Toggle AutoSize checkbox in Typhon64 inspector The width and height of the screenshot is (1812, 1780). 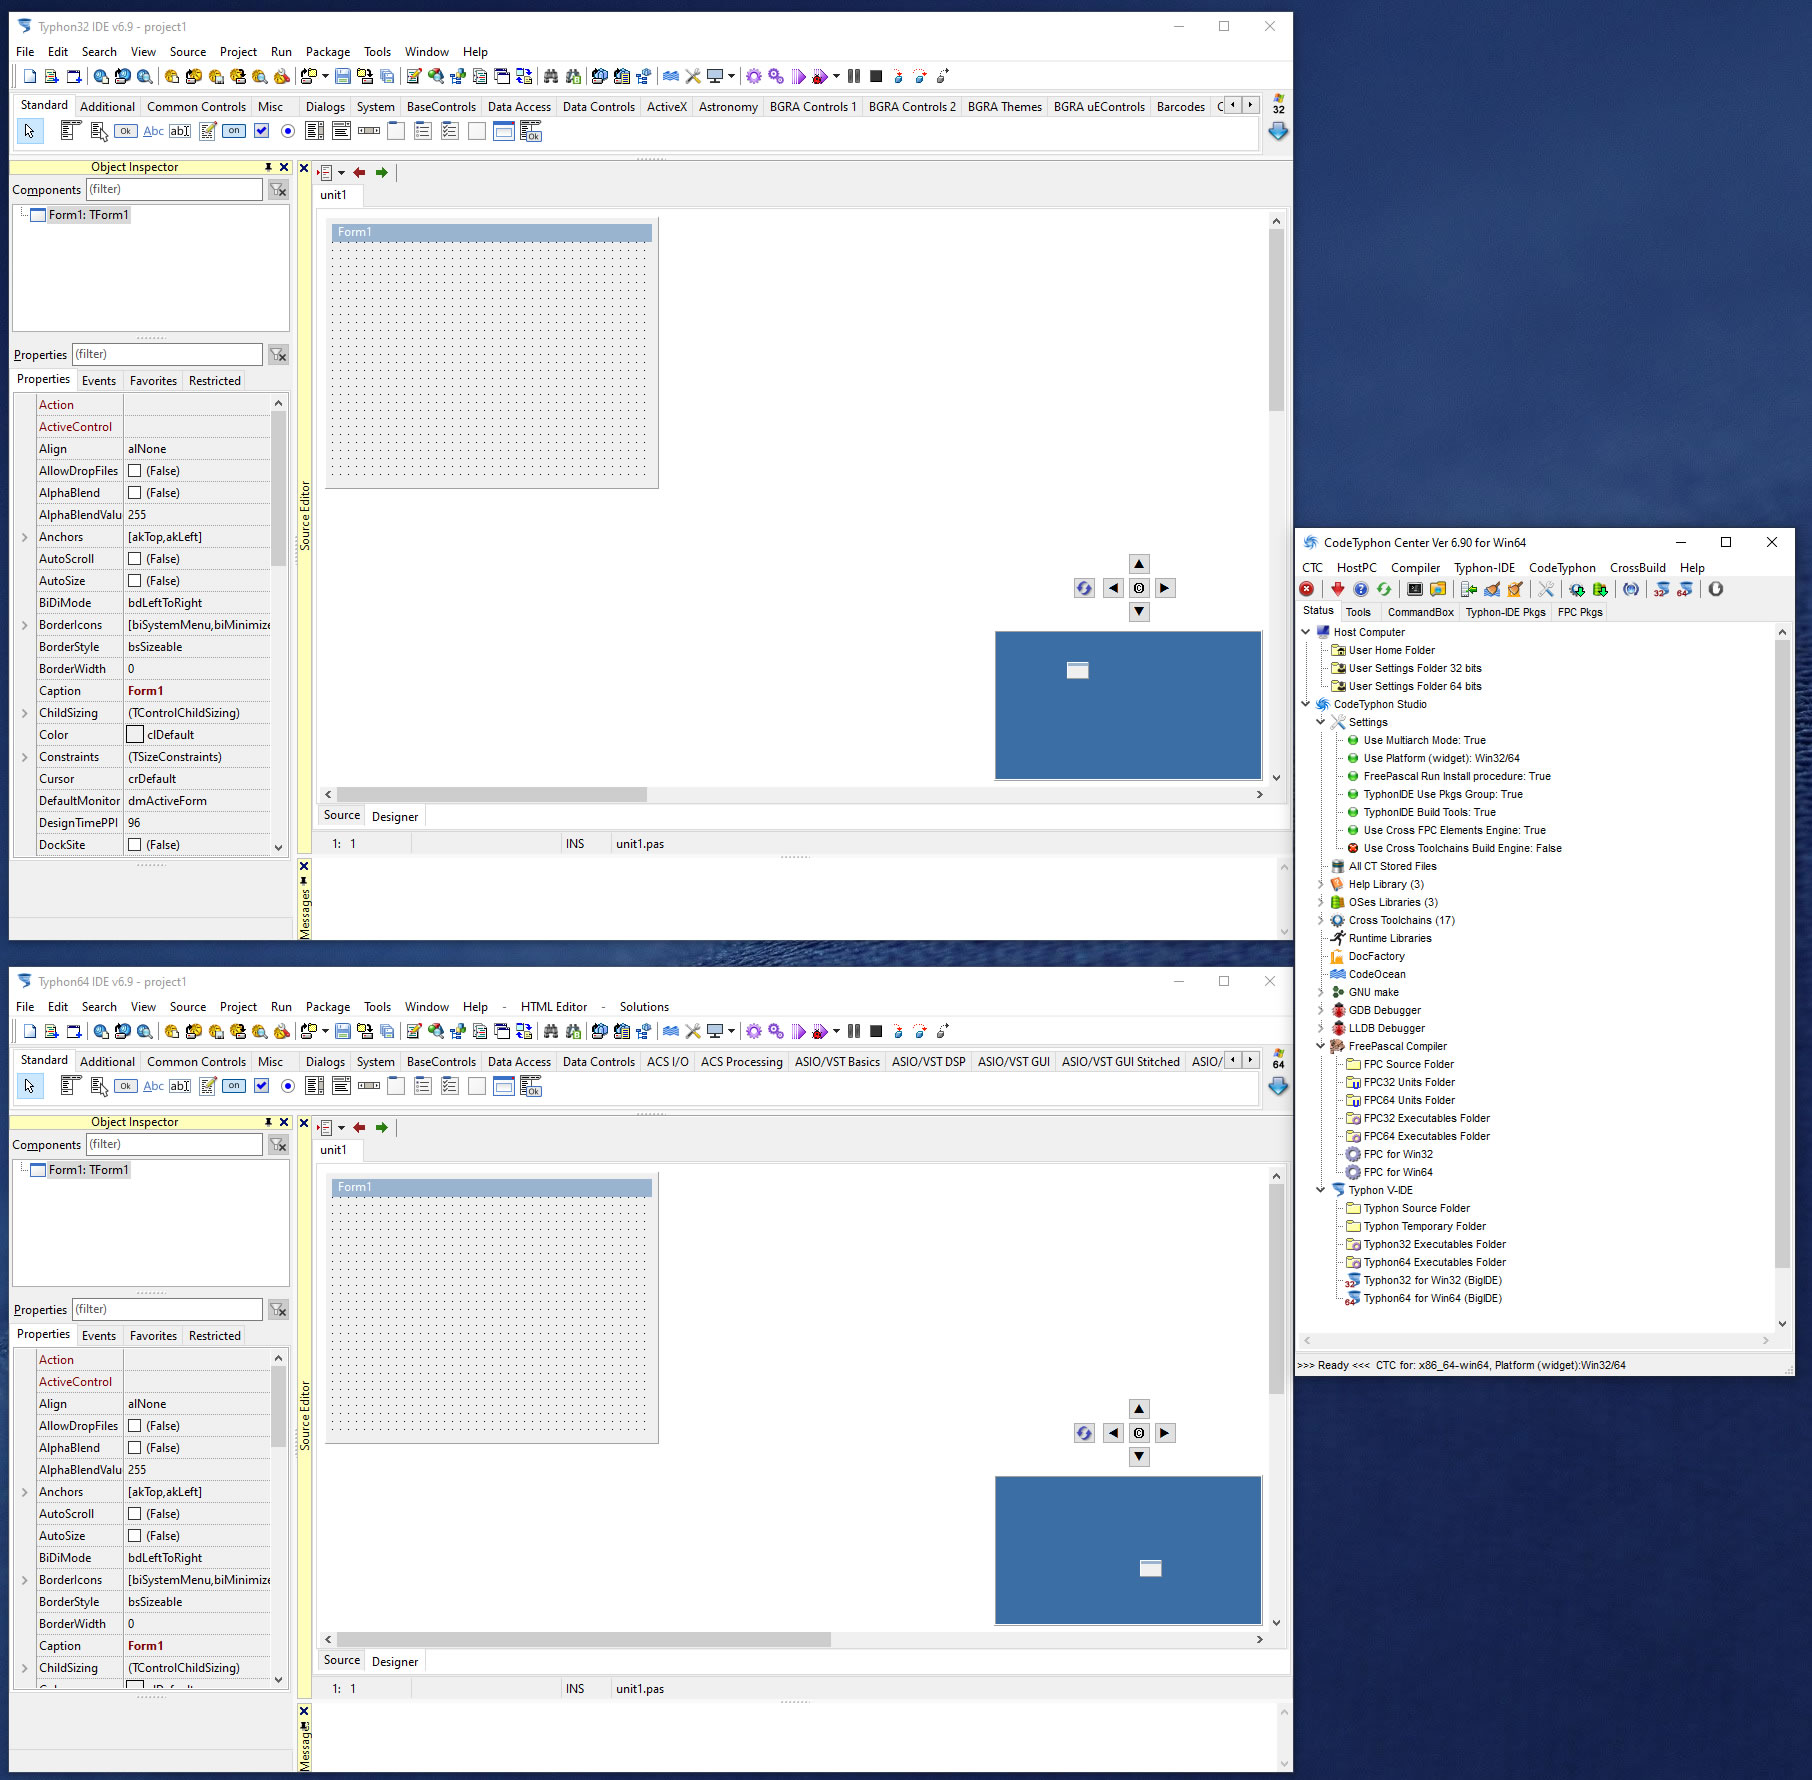coord(135,1536)
